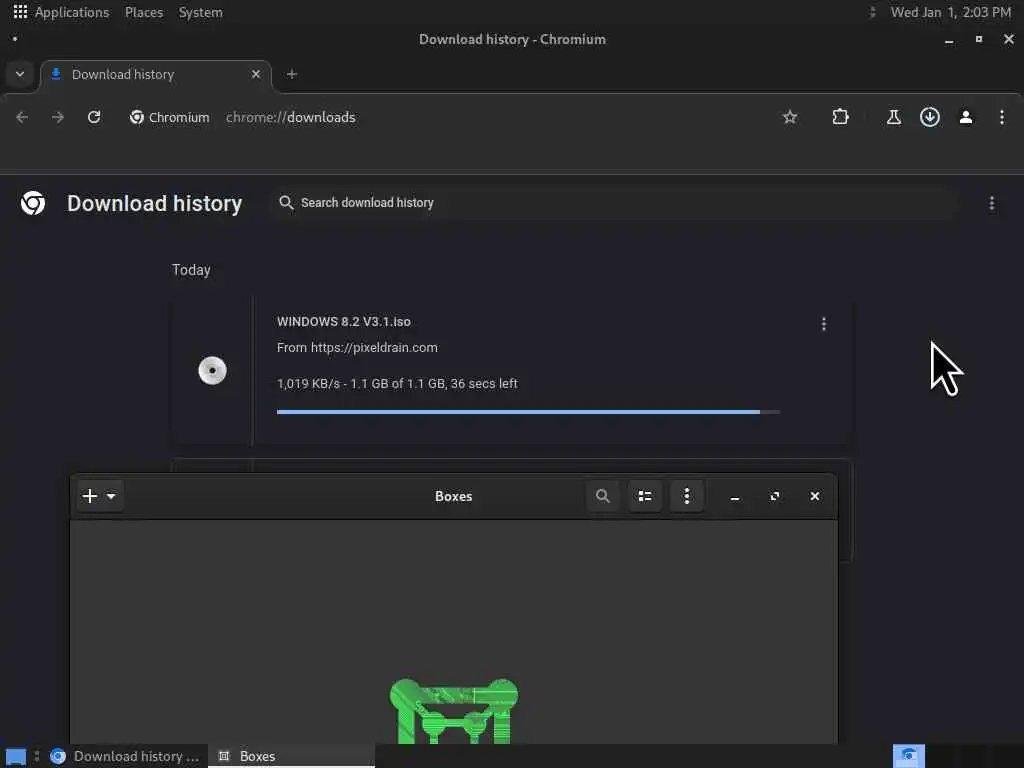Open the profile avatar menu
This screenshot has width=1024, height=768.
(966, 117)
